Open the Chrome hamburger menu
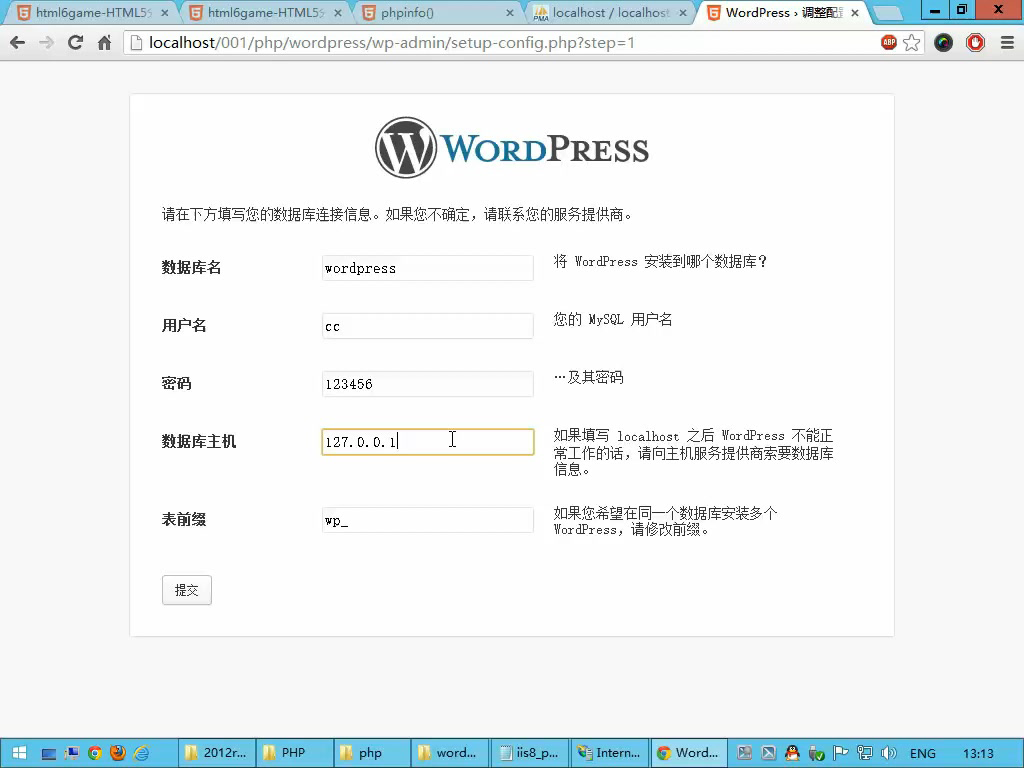1024x768 pixels. [1007, 43]
